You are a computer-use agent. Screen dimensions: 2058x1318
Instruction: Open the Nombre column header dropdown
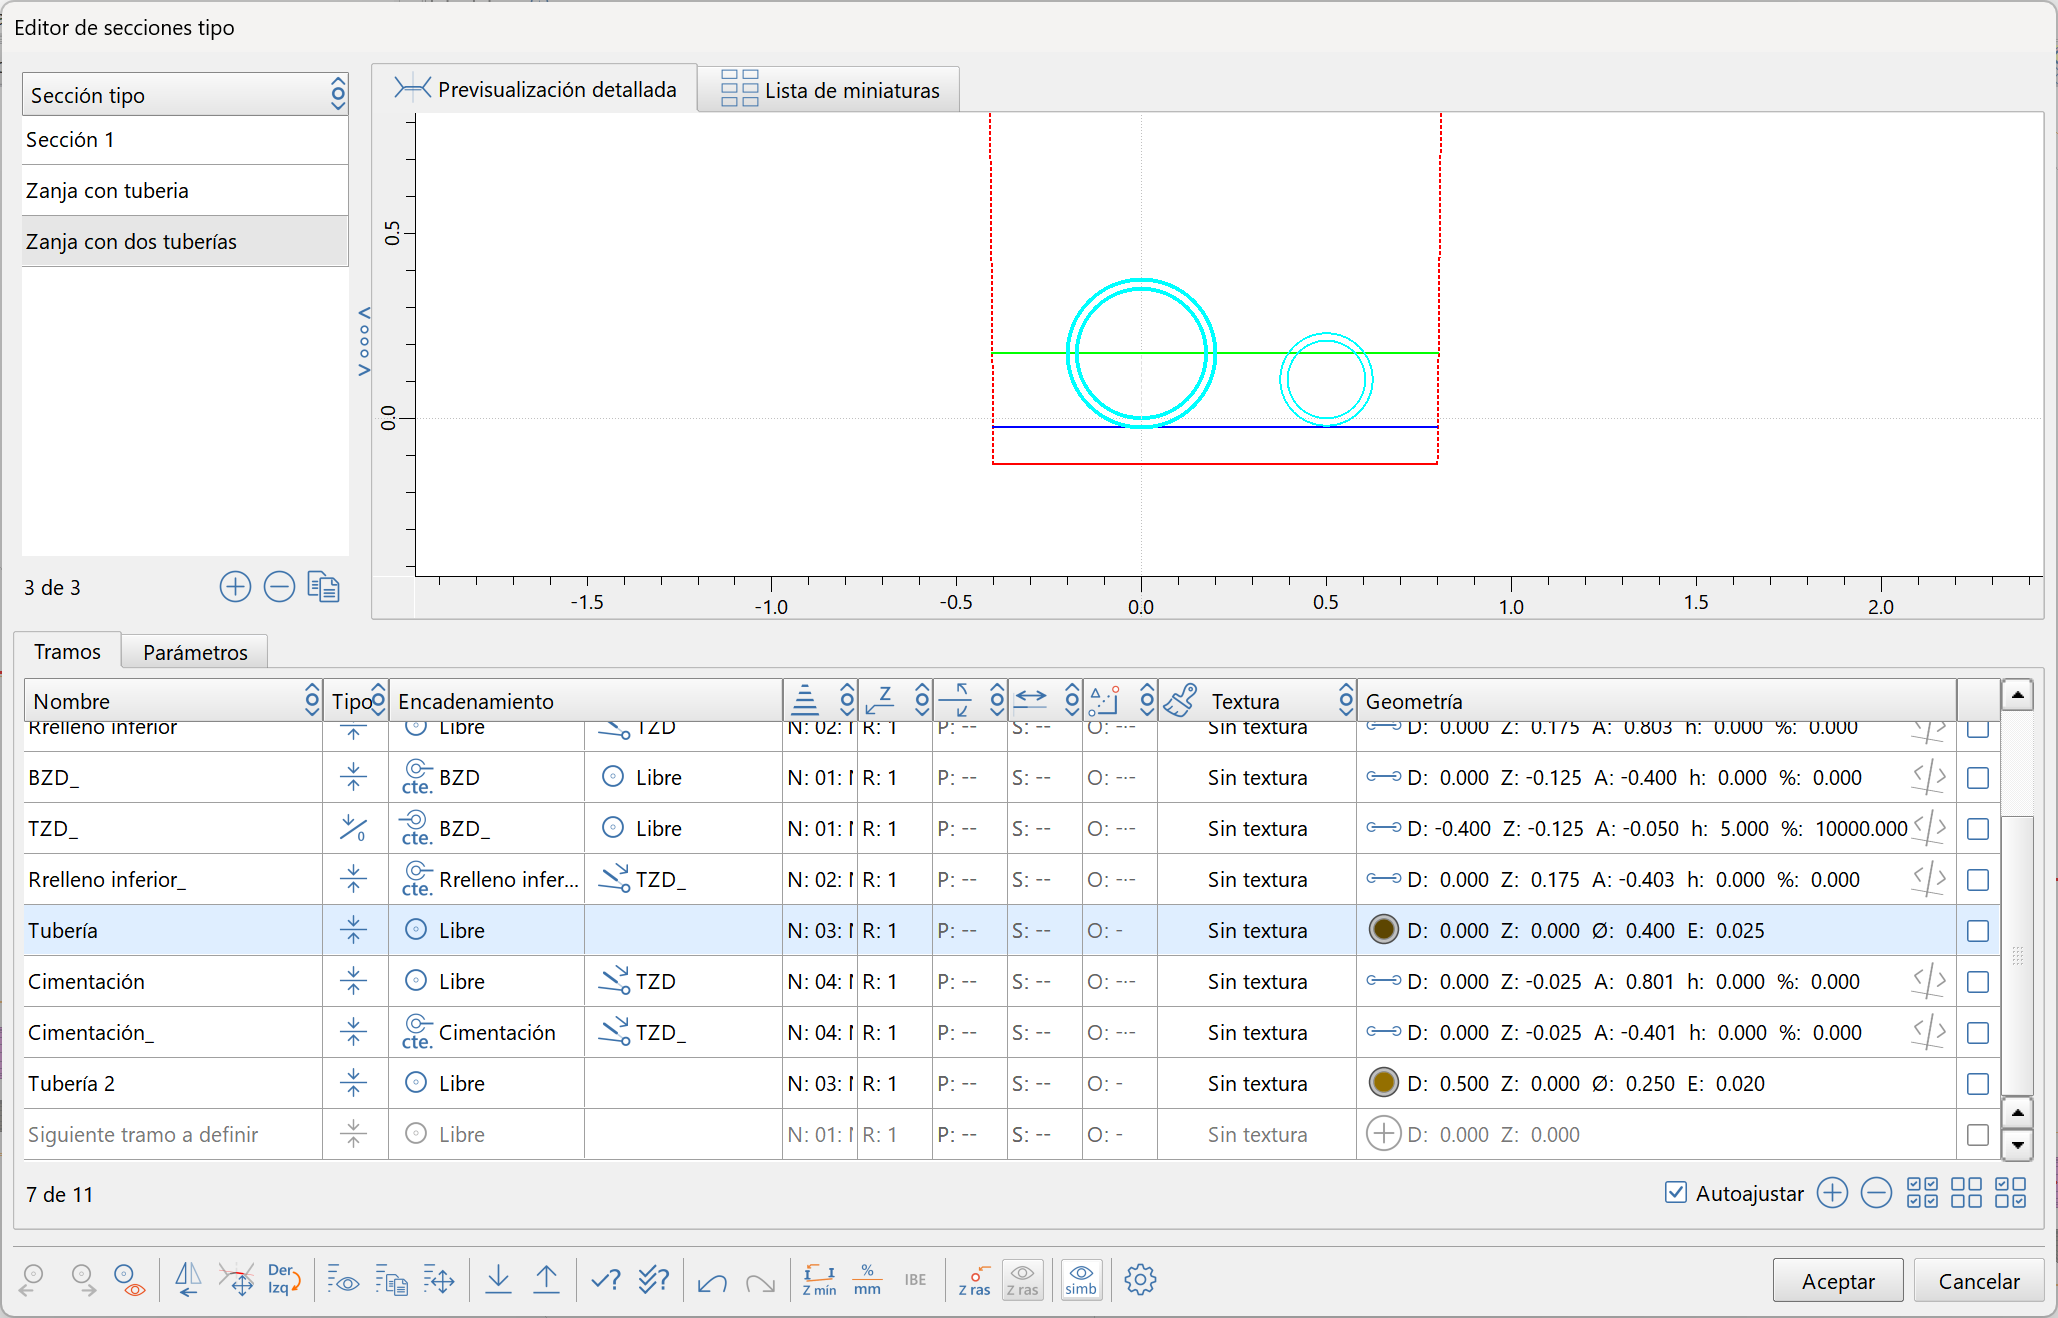tap(312, 700)
